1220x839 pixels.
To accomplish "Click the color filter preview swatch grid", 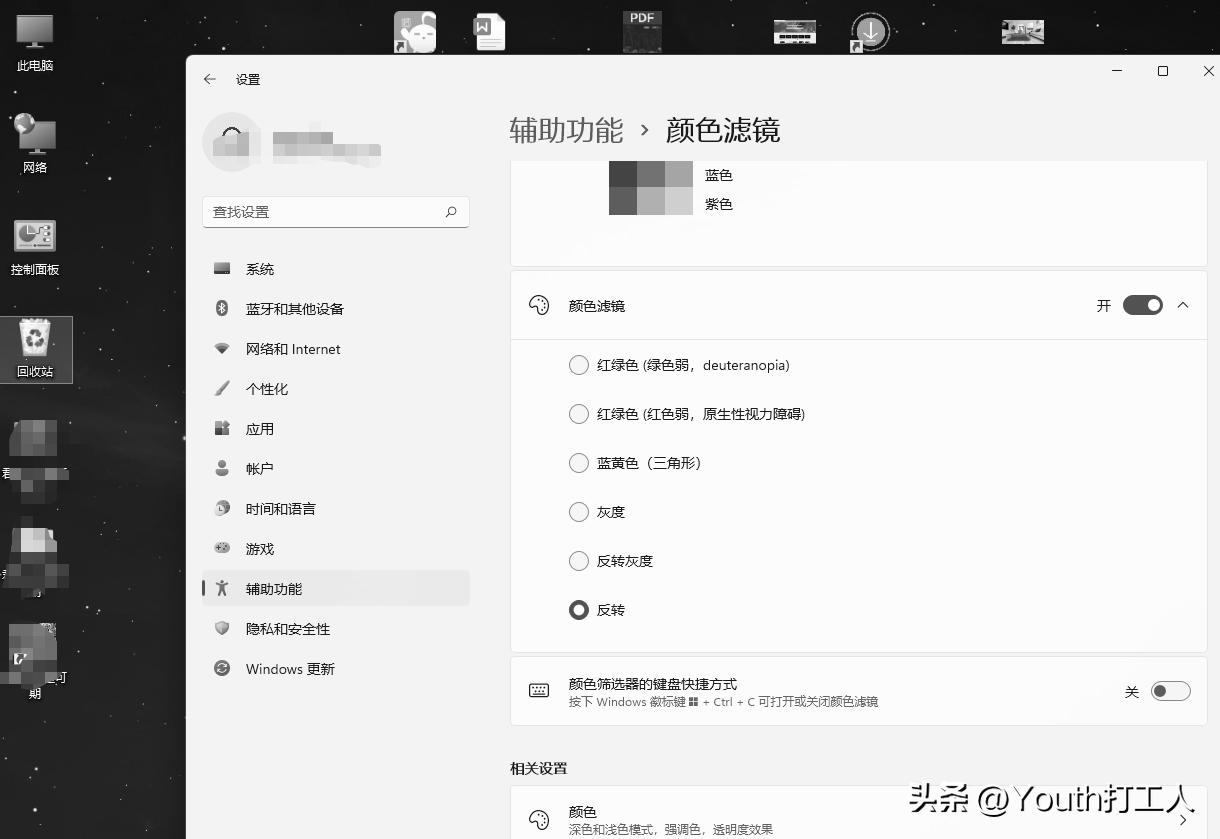I will point(650,188).
